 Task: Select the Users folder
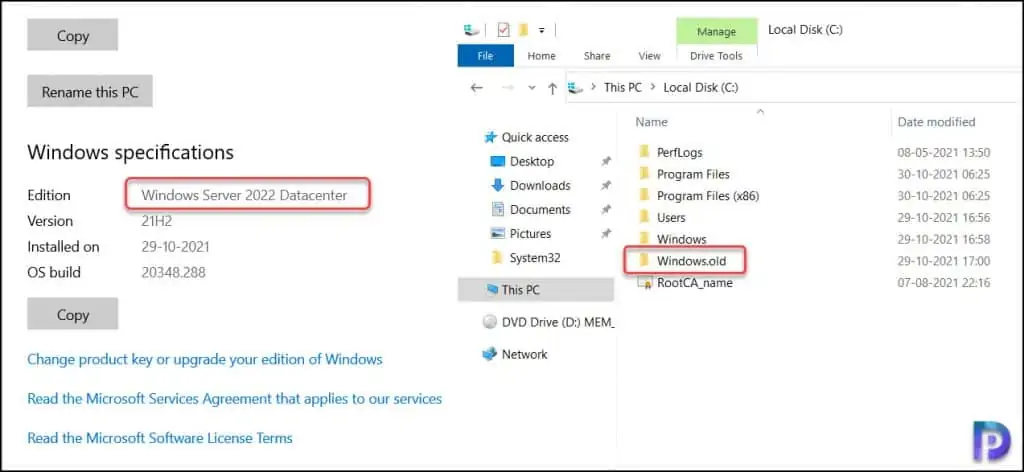[671, 217]
